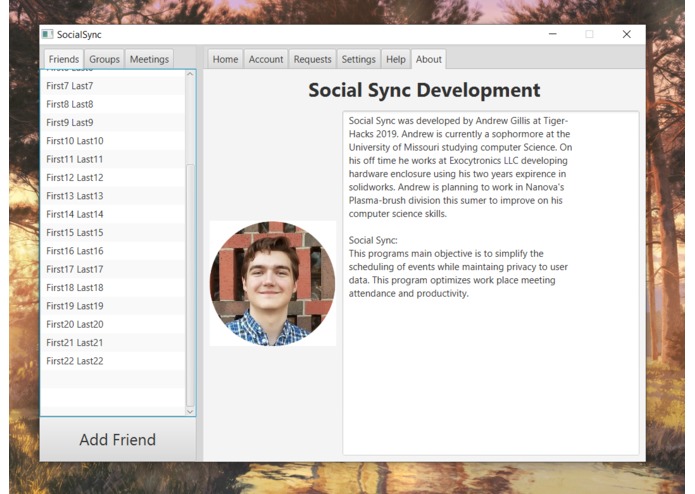Click the friends list scrollbar thumb
This screenshot has width=695, height=494.
[x=190, y=284]
